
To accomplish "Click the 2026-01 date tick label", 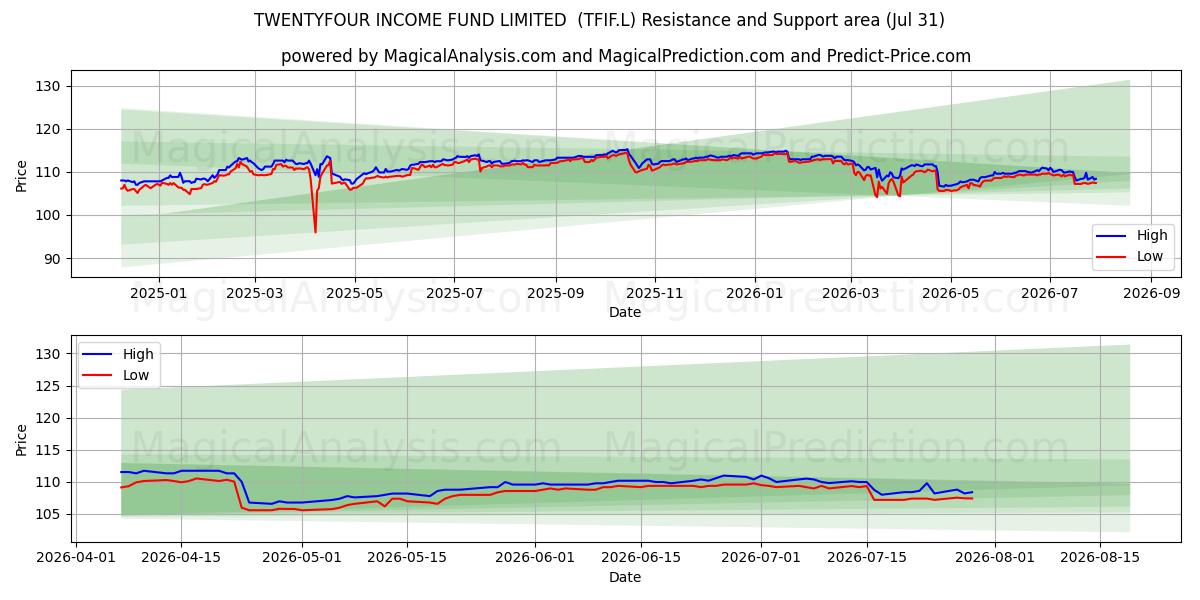I will tap(754, 294).
